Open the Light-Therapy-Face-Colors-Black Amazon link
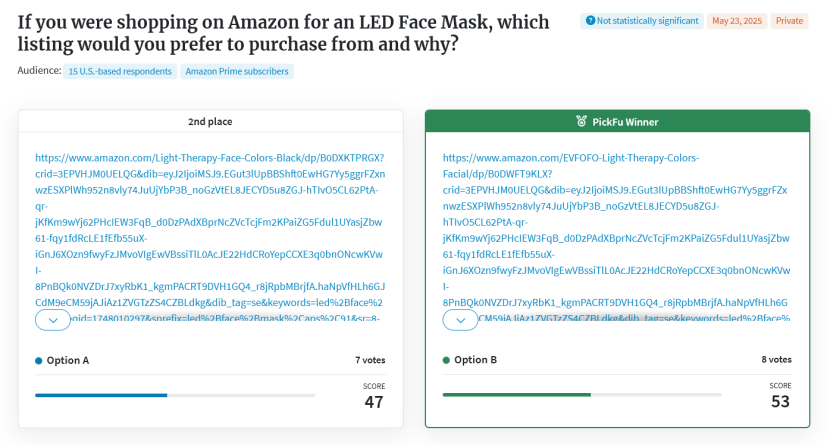This screenshot has height=446, width=830. (x=210, y=158)
